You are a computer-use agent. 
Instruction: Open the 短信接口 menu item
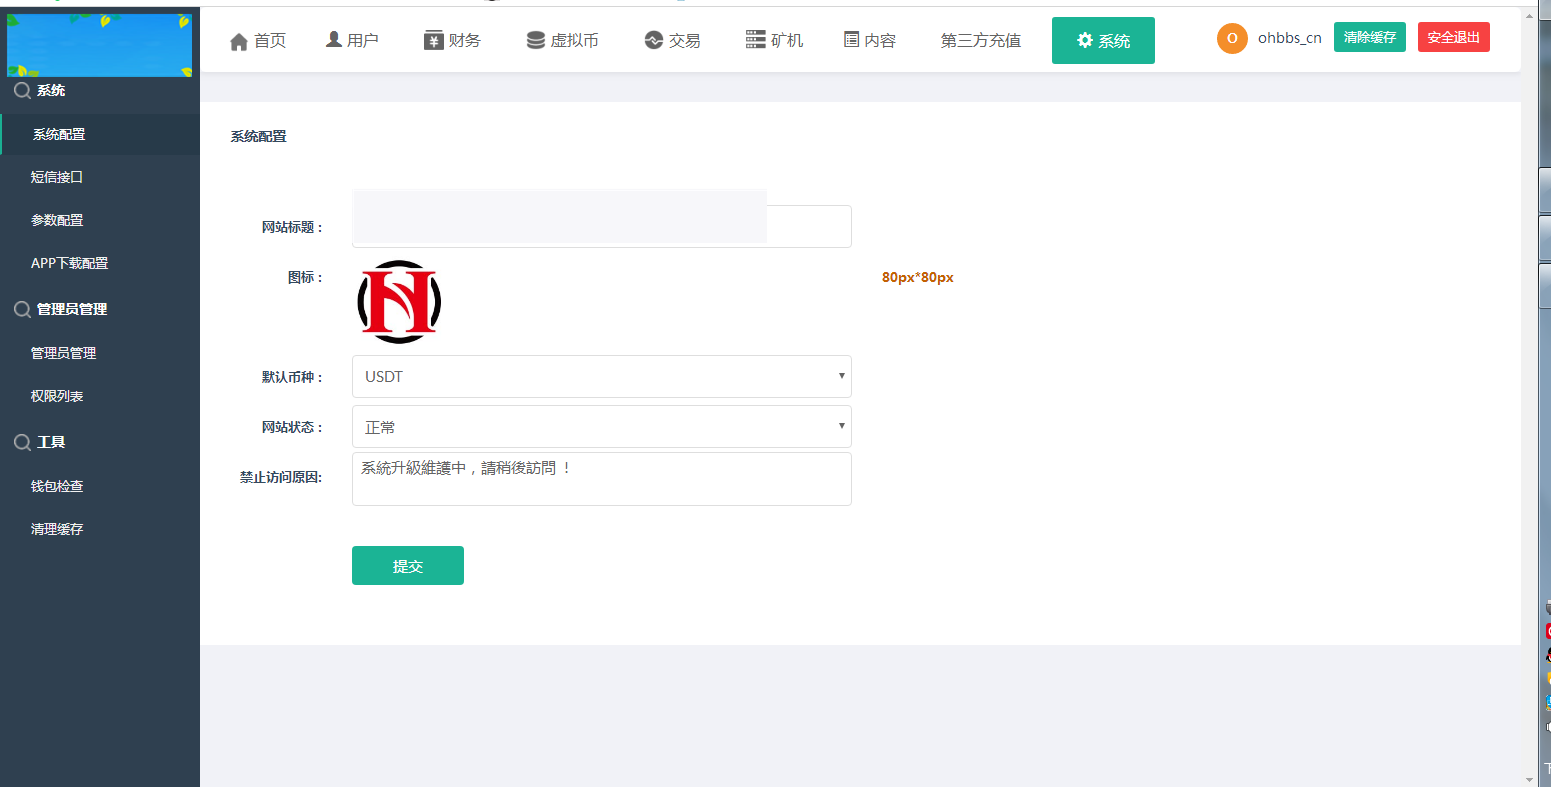57,177
